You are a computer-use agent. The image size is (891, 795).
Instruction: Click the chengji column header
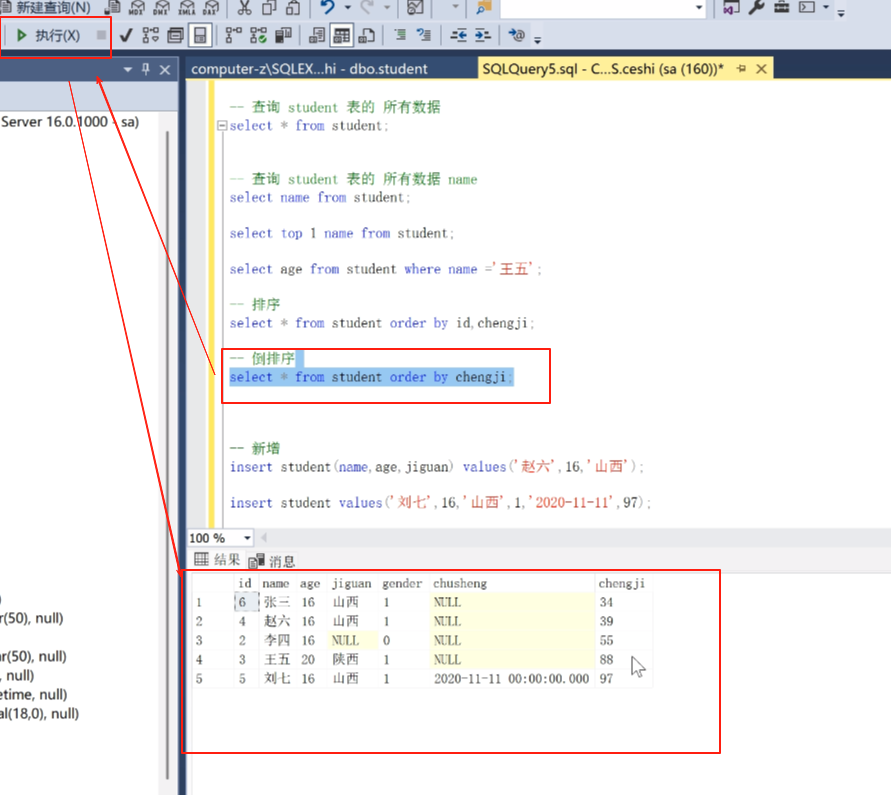tap(622, 584)
